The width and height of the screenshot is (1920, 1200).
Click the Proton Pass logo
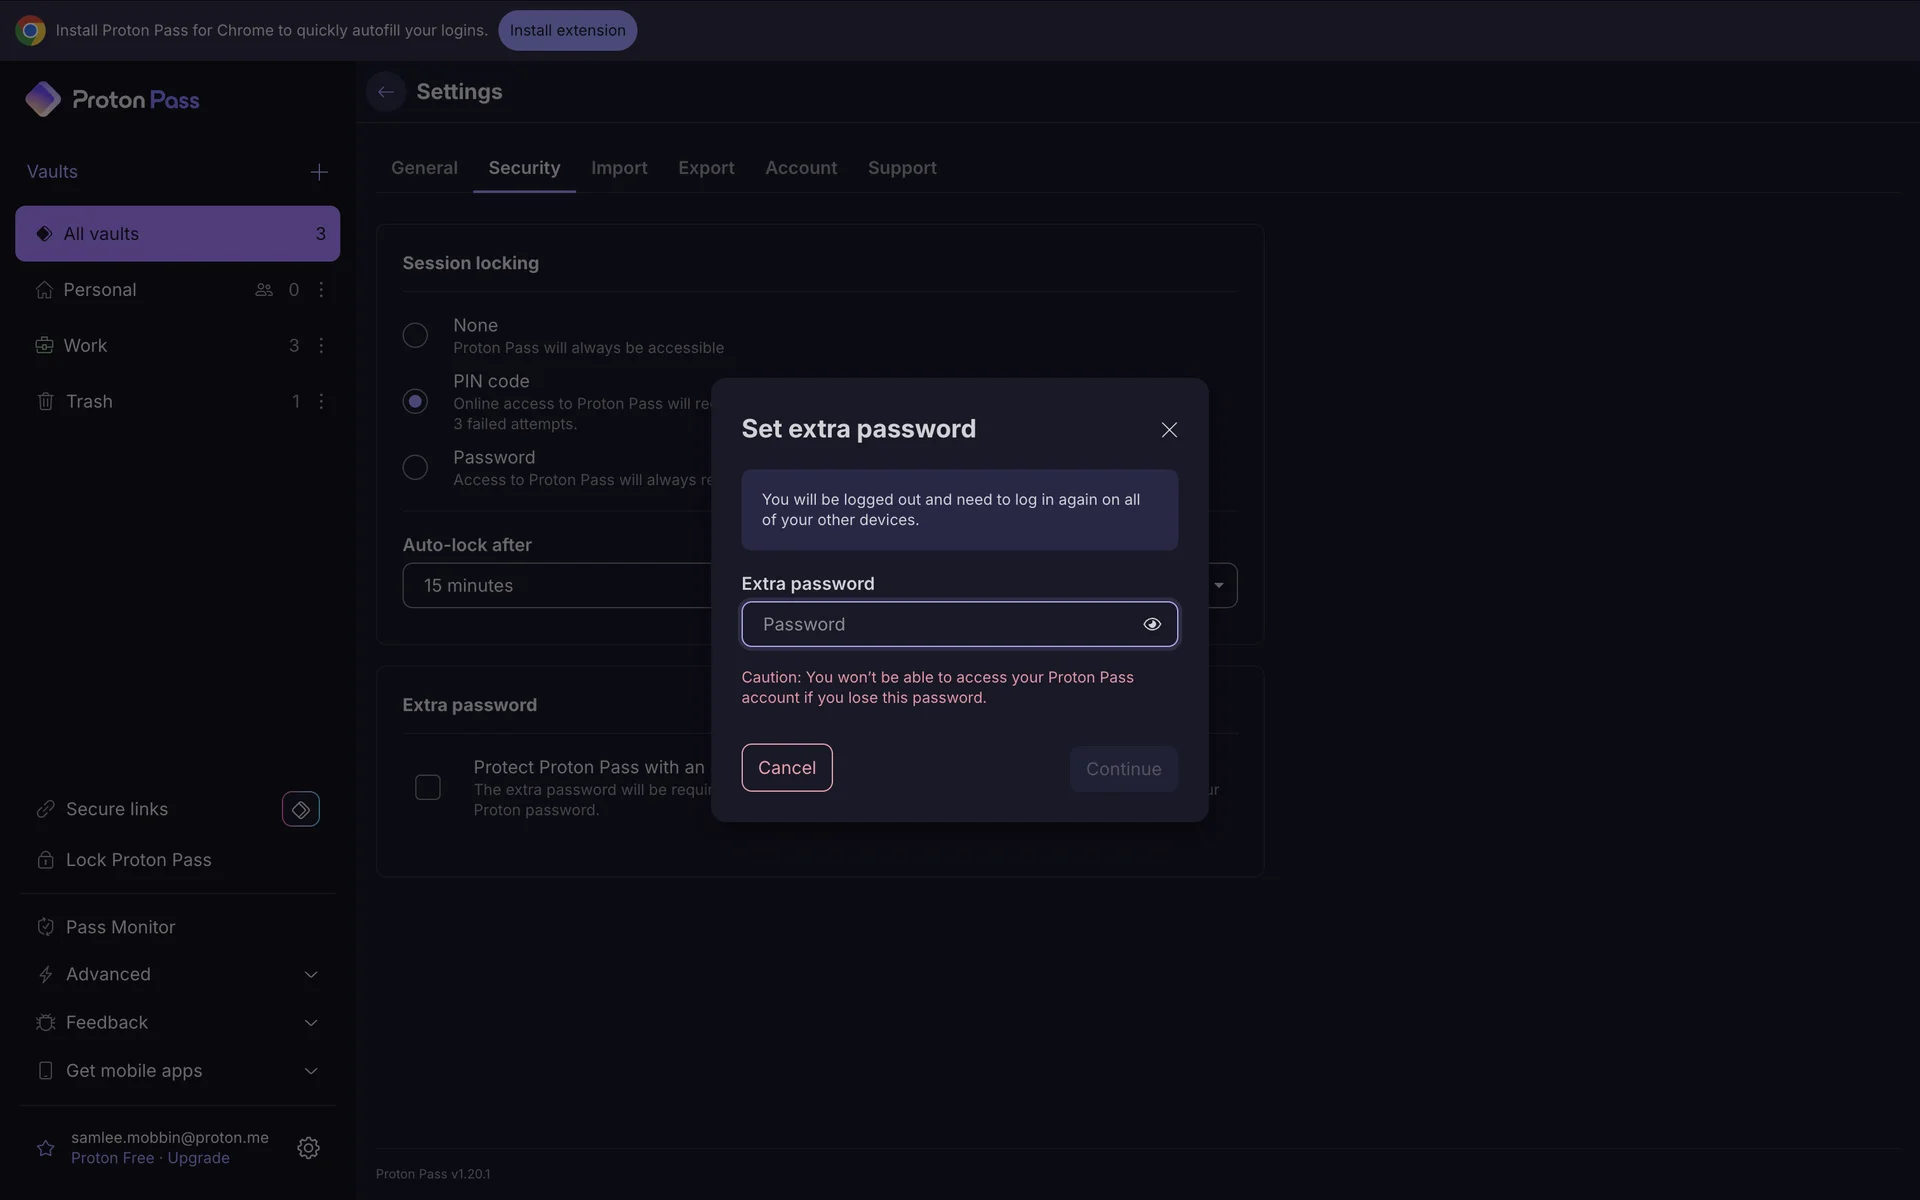112,100
